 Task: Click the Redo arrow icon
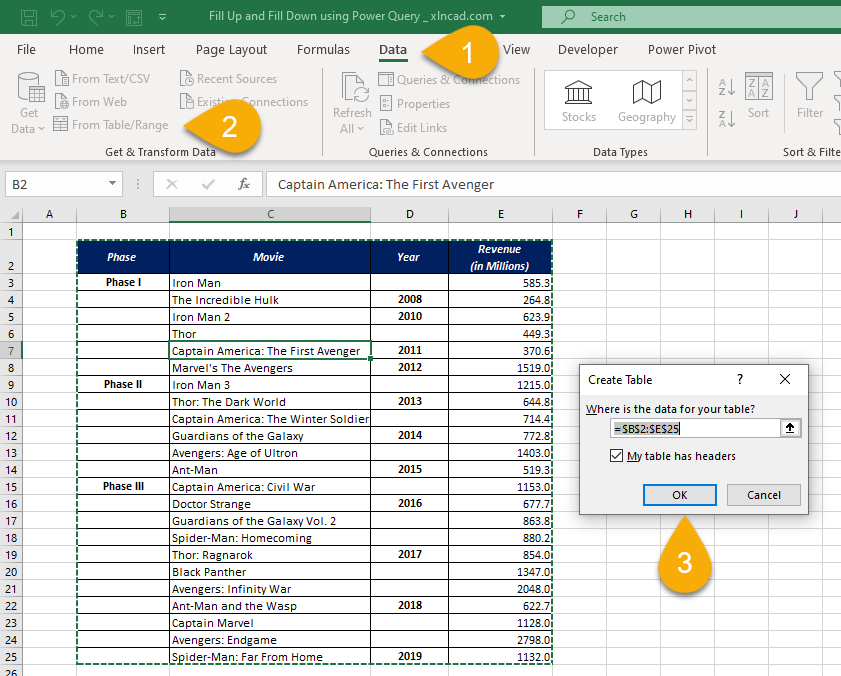(96, 17)
